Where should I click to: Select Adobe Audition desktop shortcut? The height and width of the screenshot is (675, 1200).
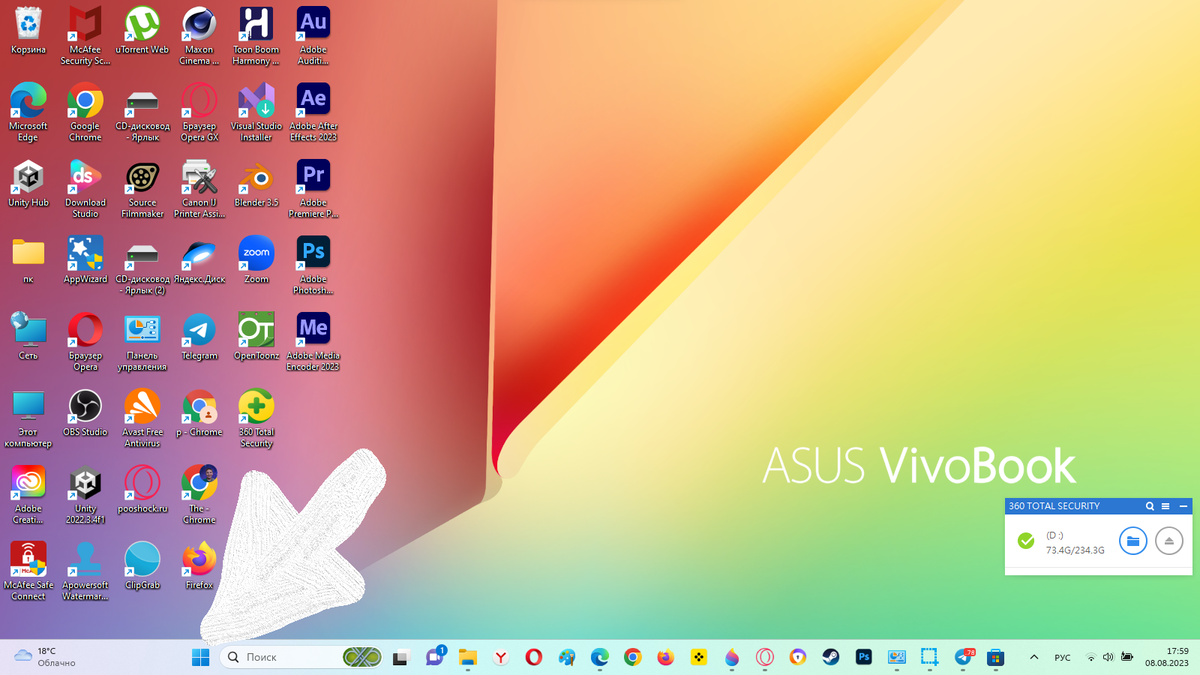pos(313,35)
